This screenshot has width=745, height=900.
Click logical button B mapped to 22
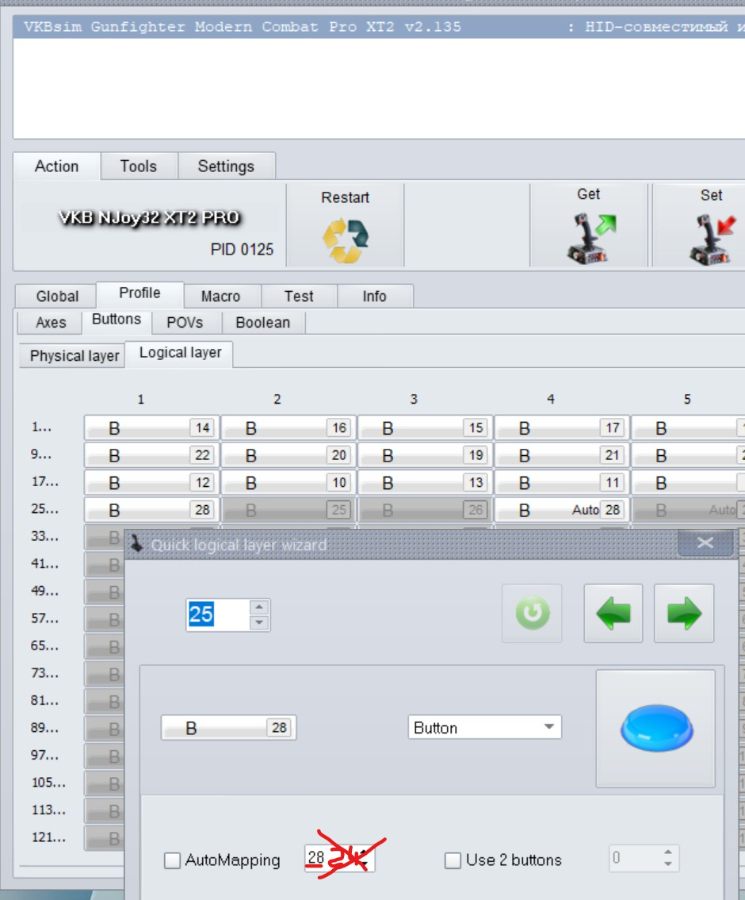152,455
